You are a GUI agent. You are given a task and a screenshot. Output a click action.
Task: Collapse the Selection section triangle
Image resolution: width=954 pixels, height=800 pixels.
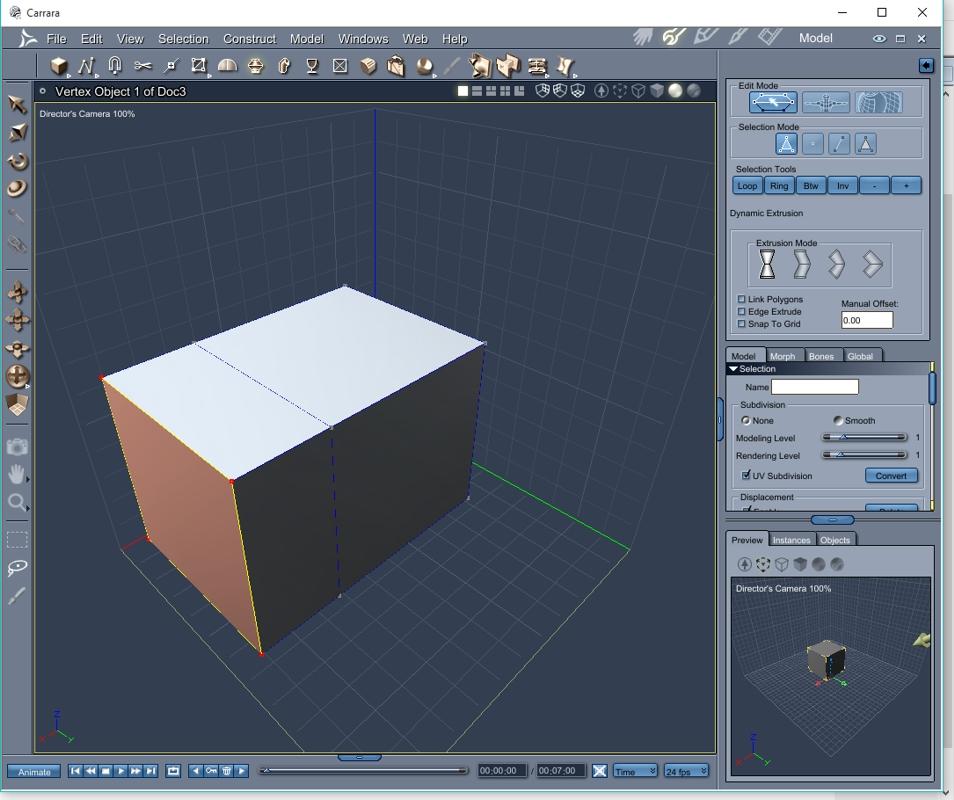[733, 369]
